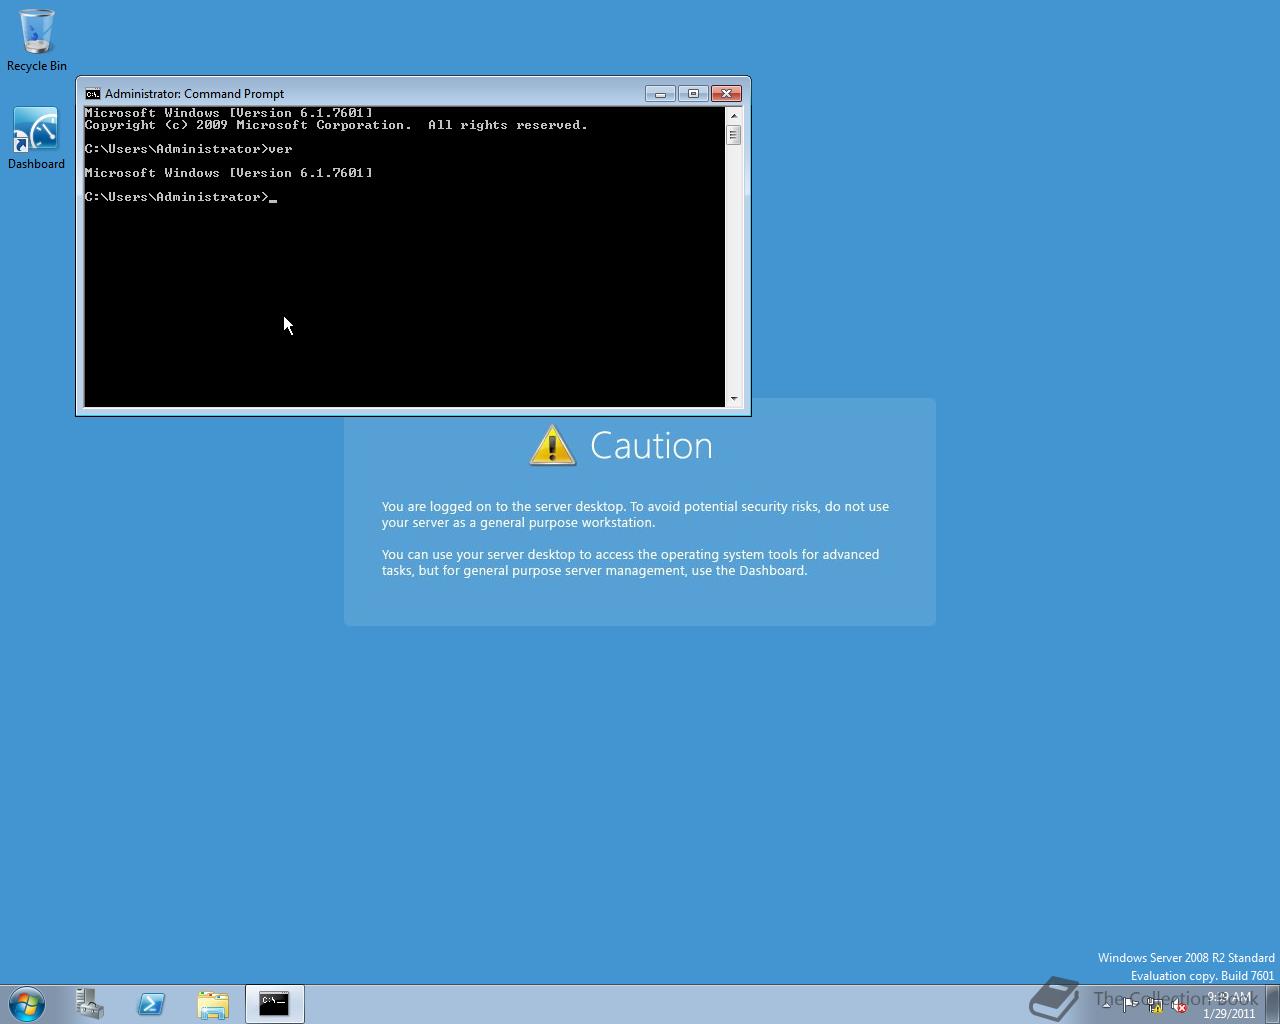Open the network status tray icon
The height and width of the screenshot is (1024, 1280).
point(1154,1005)
